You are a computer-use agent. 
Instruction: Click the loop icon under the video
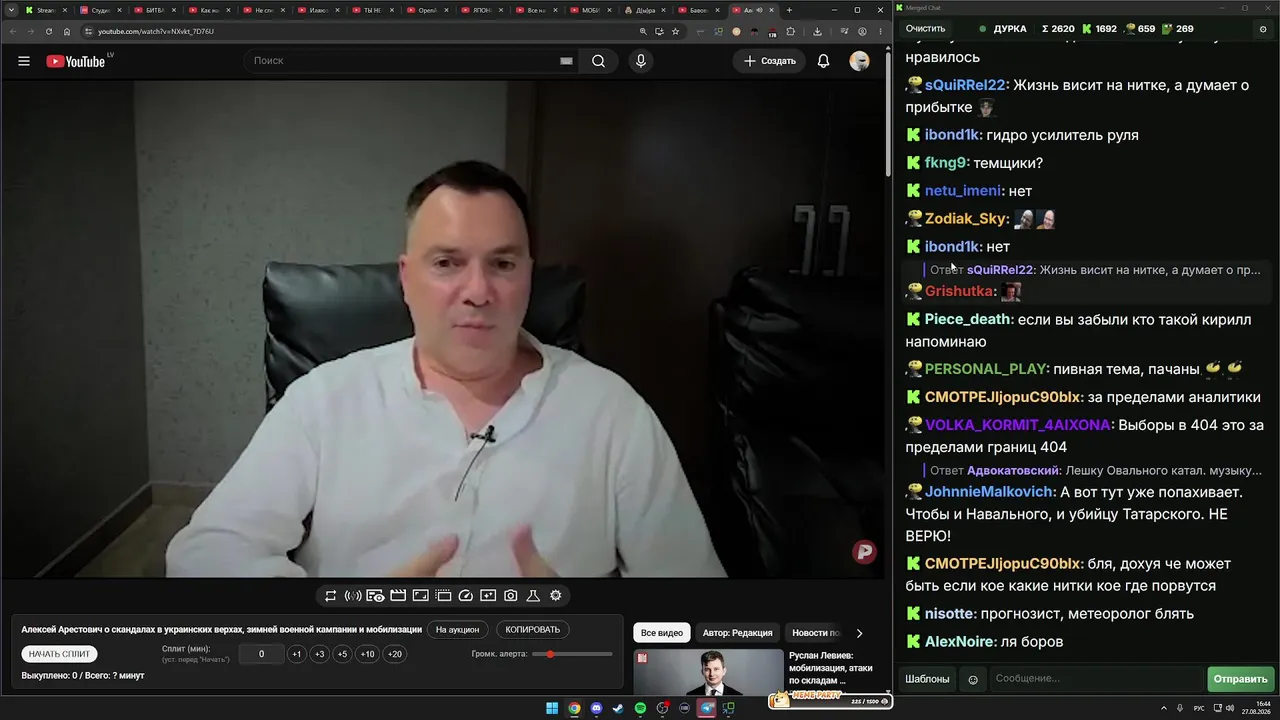pyautogui.click(x=331, y=596)
